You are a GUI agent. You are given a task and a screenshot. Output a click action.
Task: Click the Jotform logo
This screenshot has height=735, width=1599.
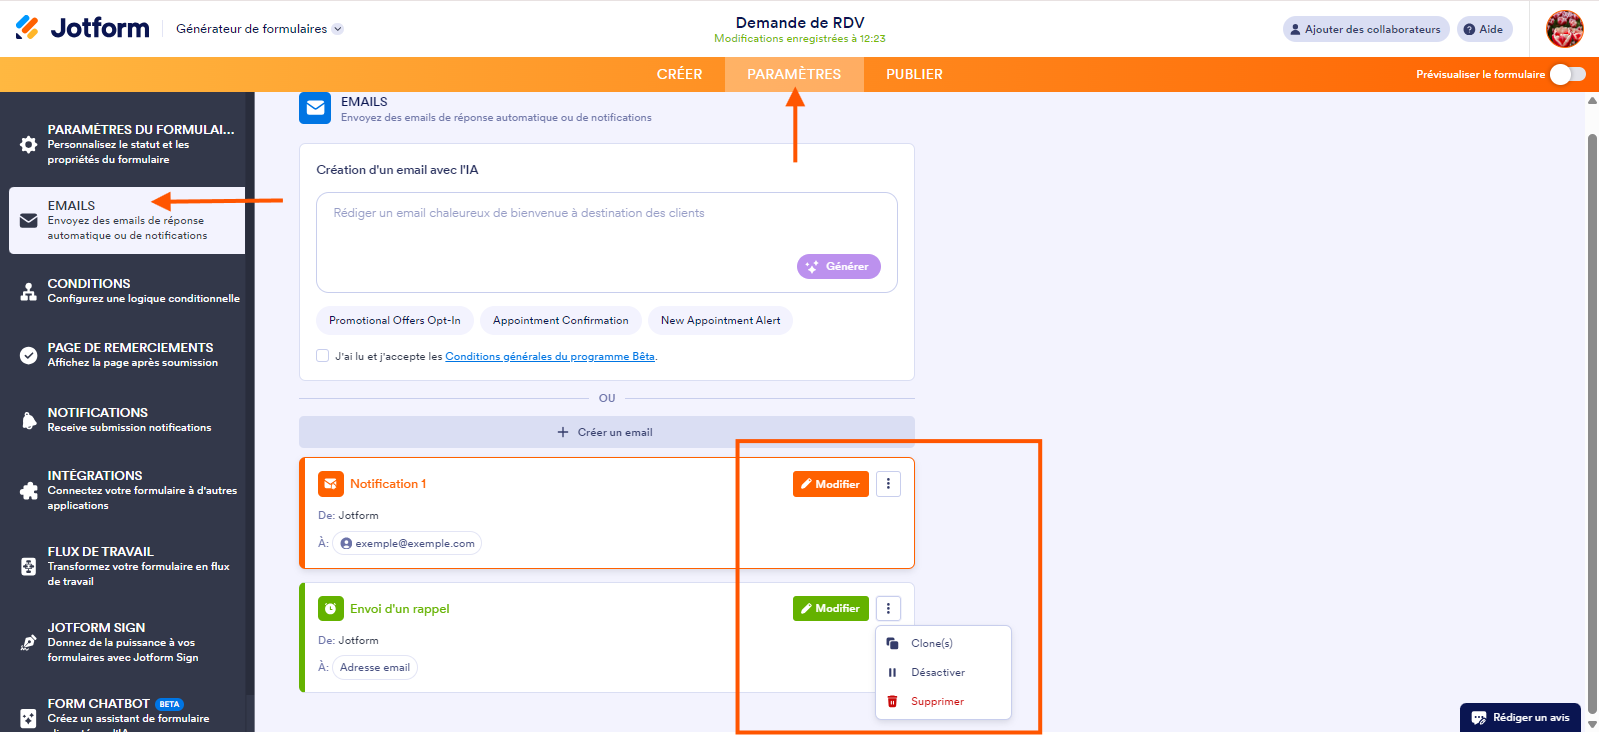82,28
